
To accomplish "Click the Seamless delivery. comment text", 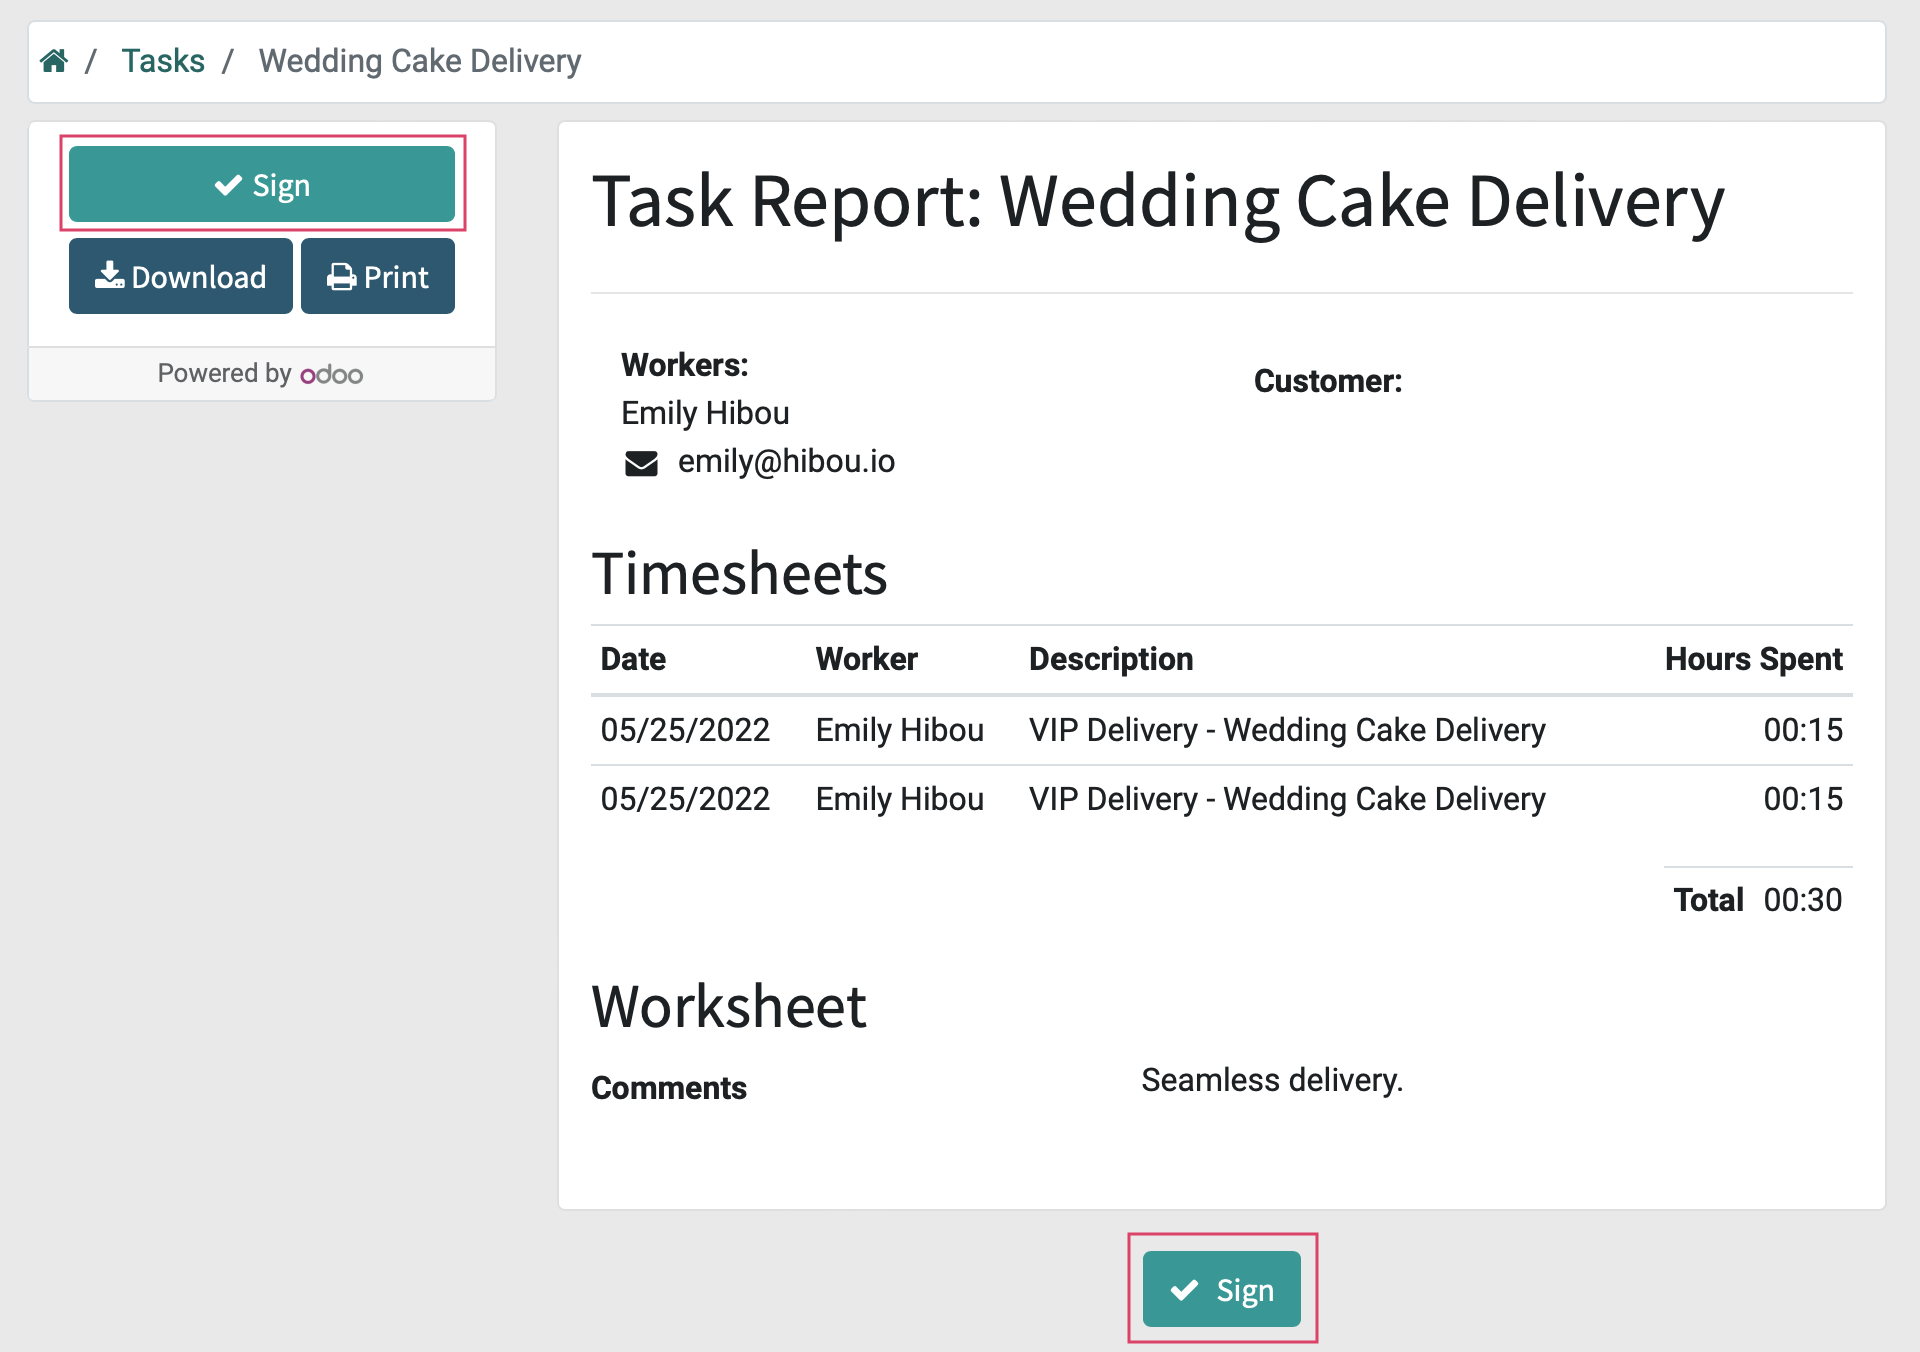I will tap(1272, 1080).
